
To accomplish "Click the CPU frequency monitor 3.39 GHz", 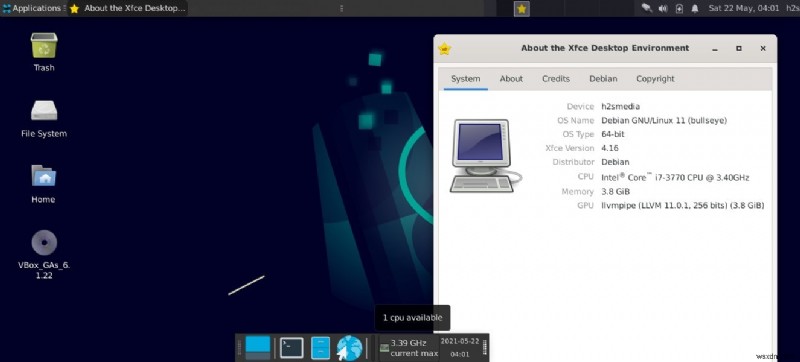I will tap(409, 348).
